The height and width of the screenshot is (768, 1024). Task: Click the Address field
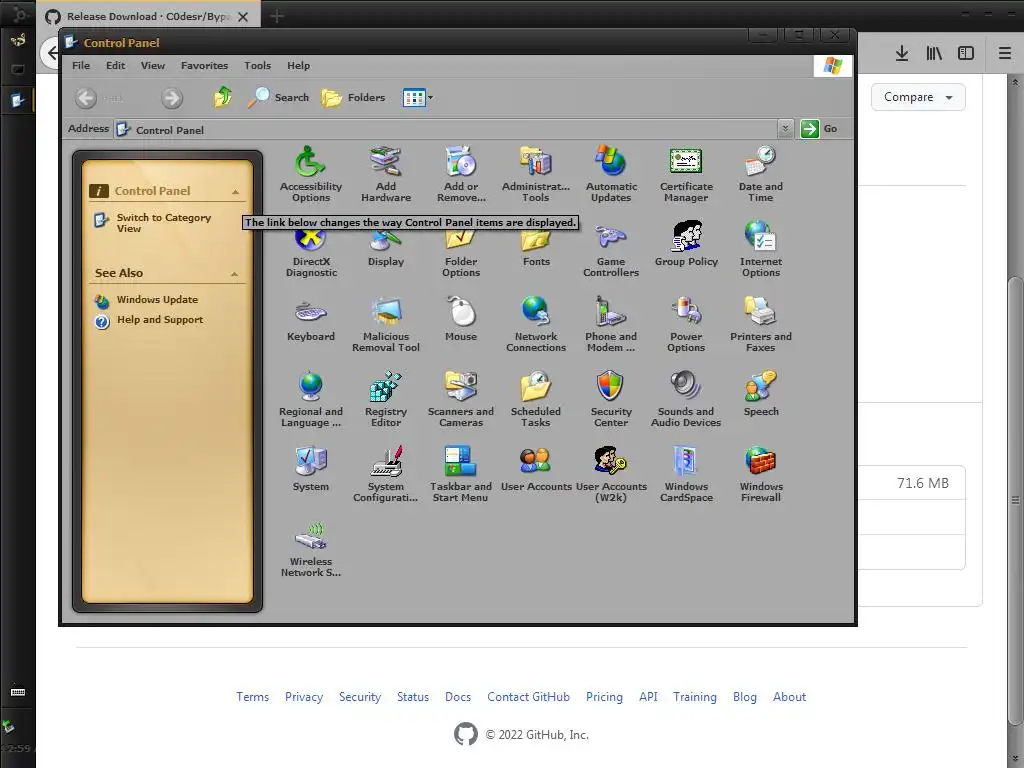pyautogui.click(x=445, y=129)
